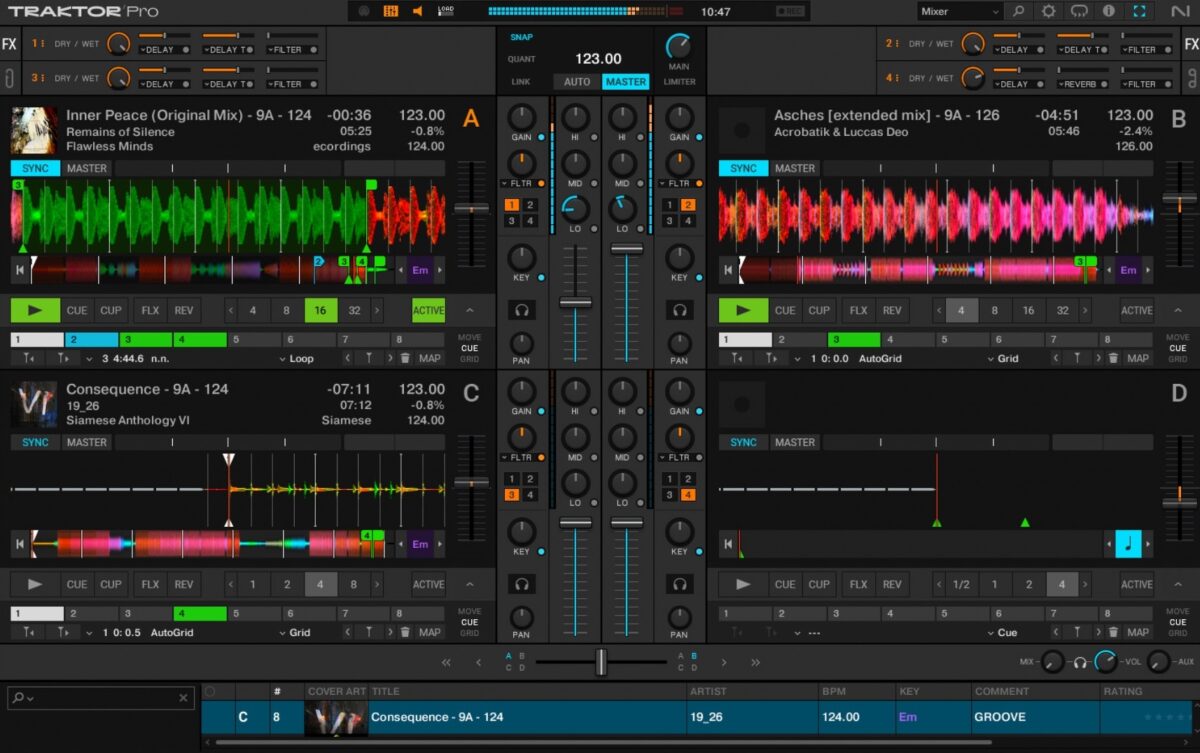Toggle REV reverse on Deck C
Screen dimensions: 1200x753
(x=184, y=584)
